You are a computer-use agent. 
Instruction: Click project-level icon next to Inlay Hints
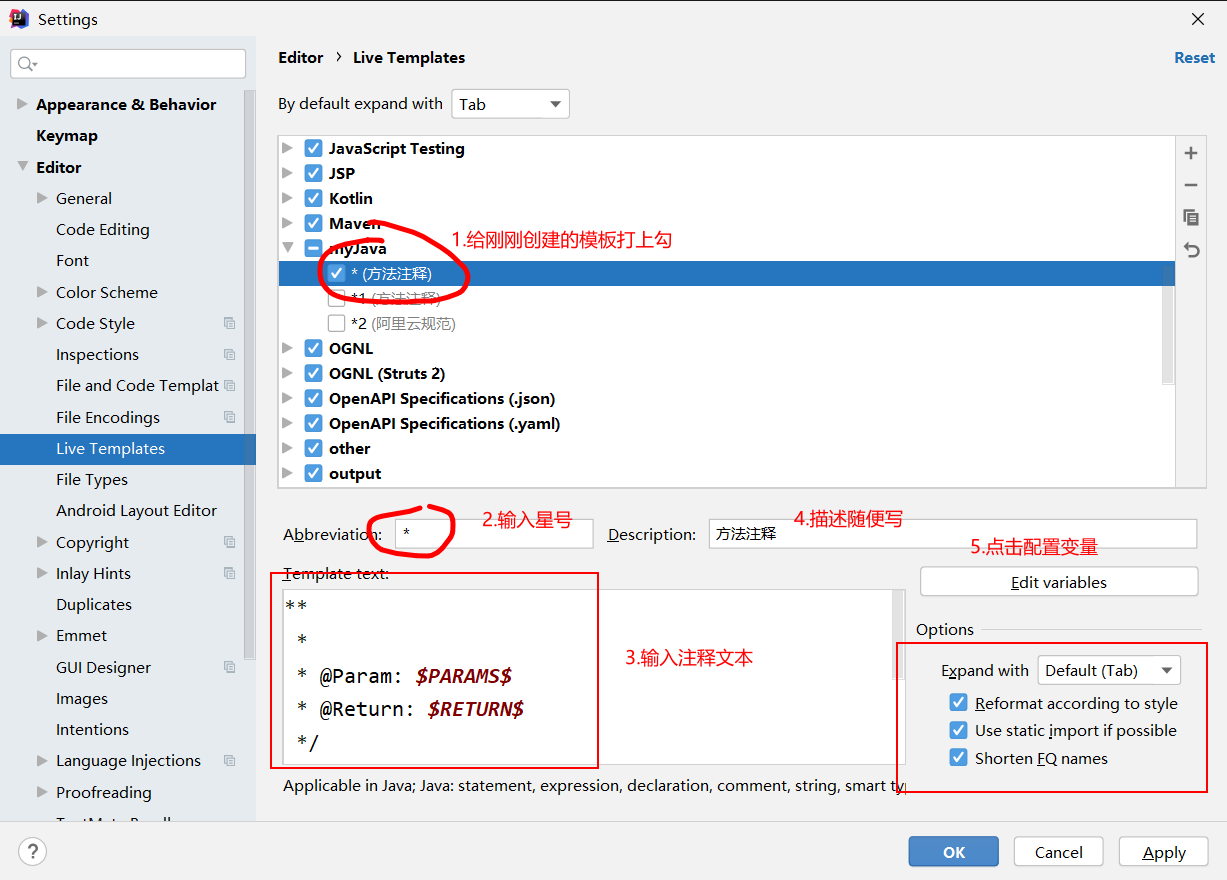pos(230,573)
